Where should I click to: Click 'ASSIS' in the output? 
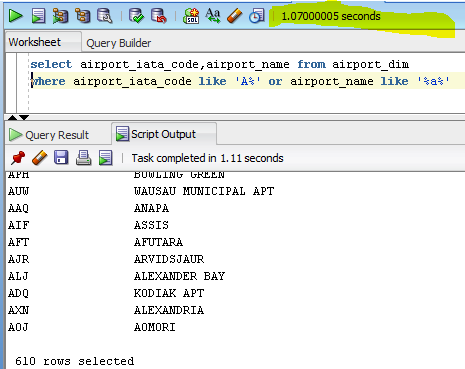(x=151, y=225)
